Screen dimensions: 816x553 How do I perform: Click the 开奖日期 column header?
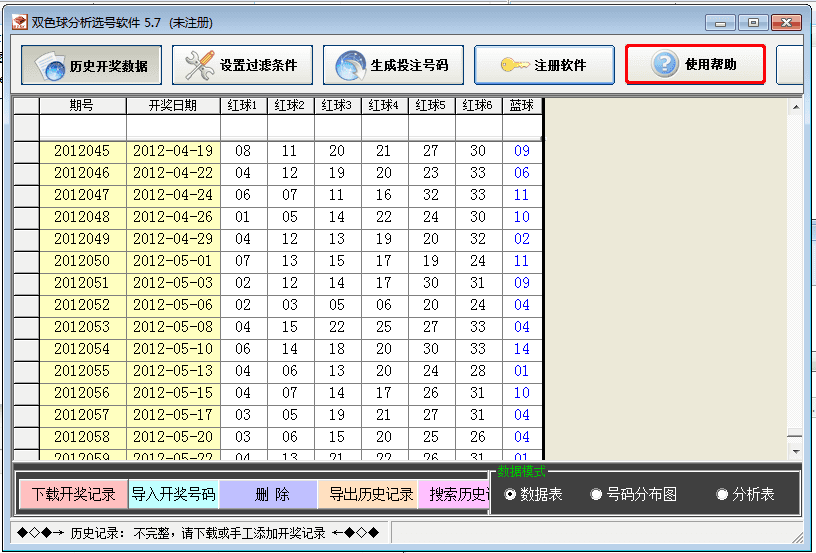[x=172, y=106]
